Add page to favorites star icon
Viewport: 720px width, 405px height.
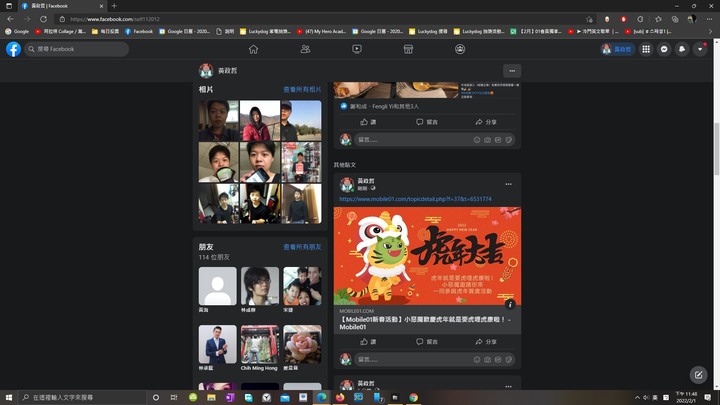point(589,19)
